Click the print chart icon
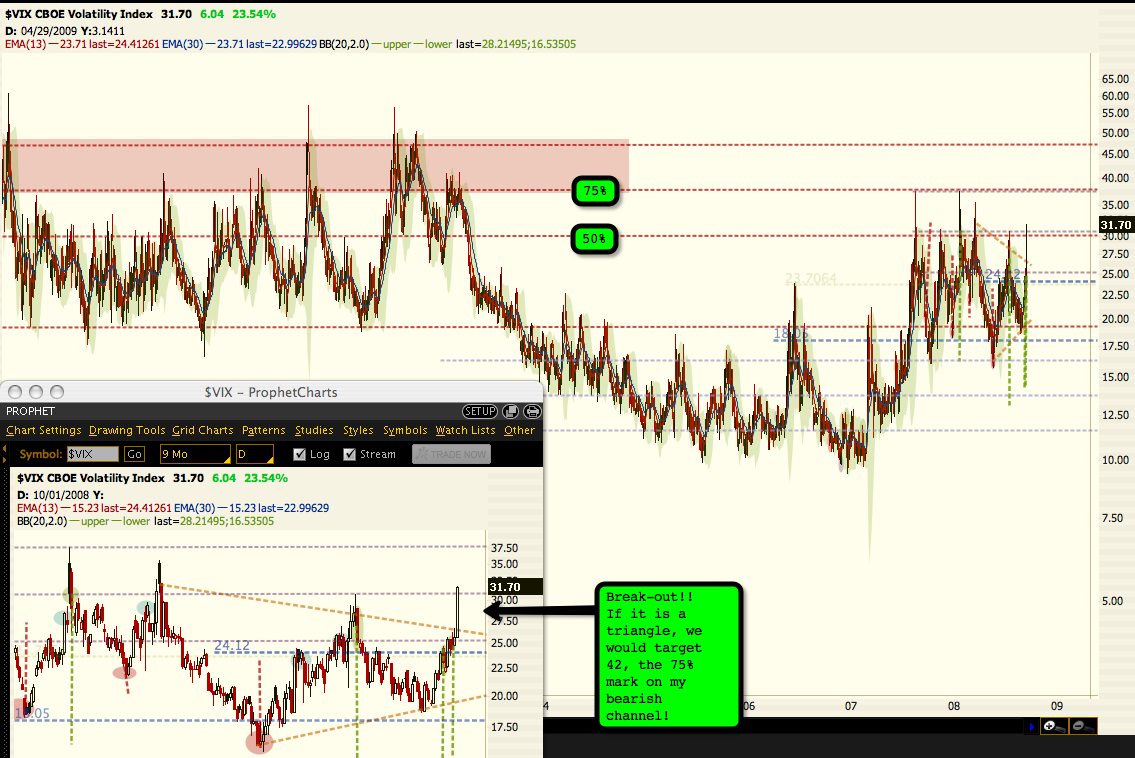Image resolution: width=1135 pixels, height=758 pixels. click(x=532, y=411)
